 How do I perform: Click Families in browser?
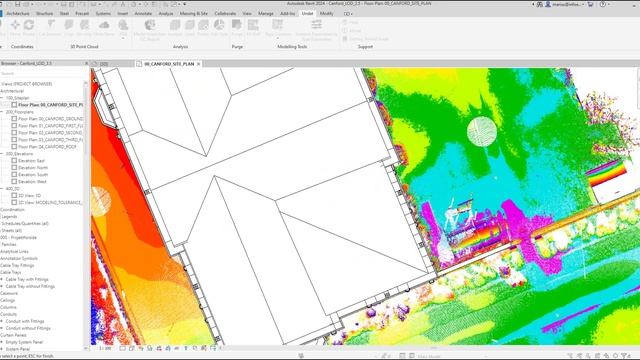(9, 244)
